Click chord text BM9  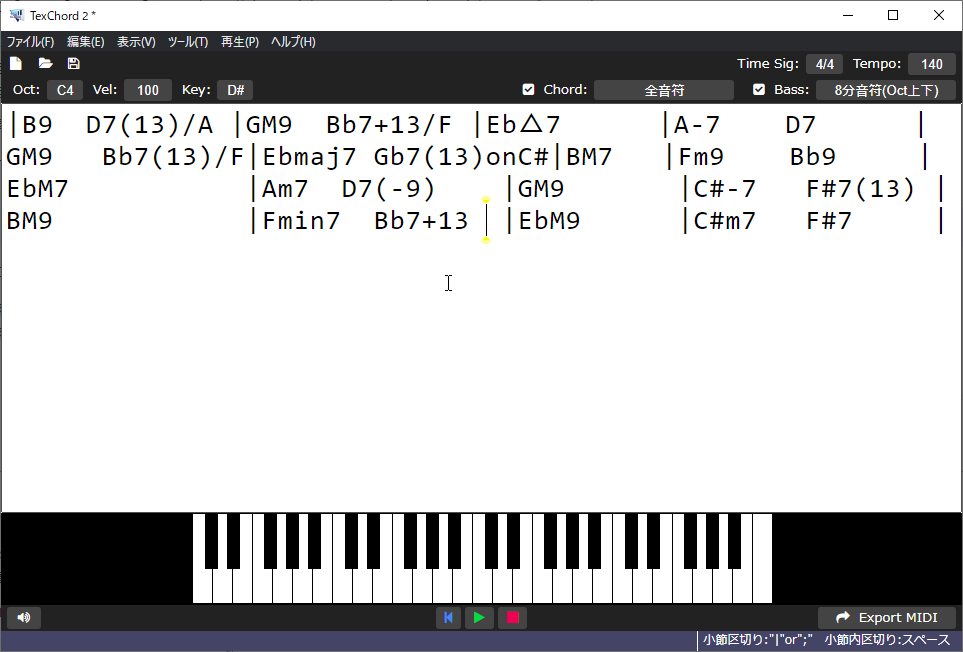coord(29,221)
